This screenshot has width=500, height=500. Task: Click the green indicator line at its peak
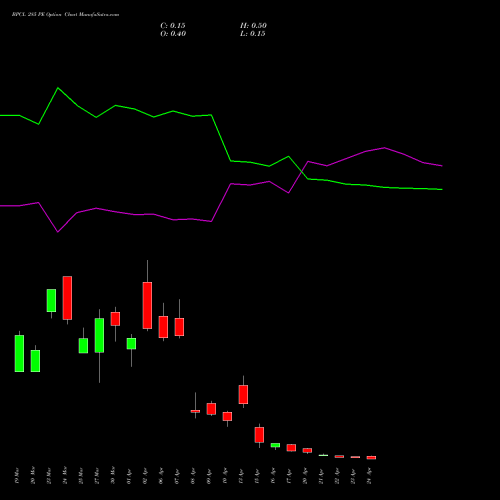pos(58,88)
